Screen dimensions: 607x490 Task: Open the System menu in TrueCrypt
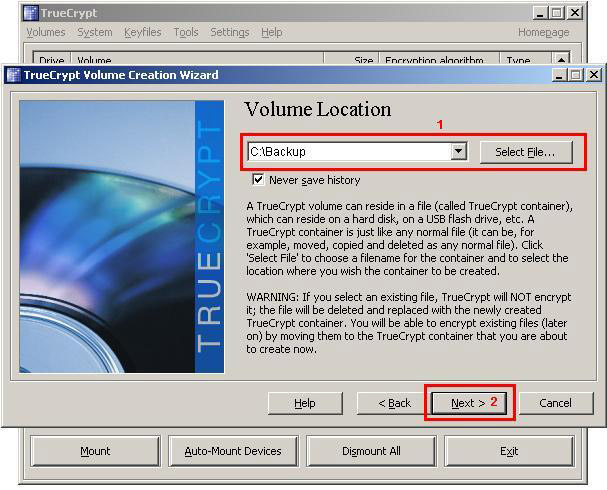click(95, 33)
